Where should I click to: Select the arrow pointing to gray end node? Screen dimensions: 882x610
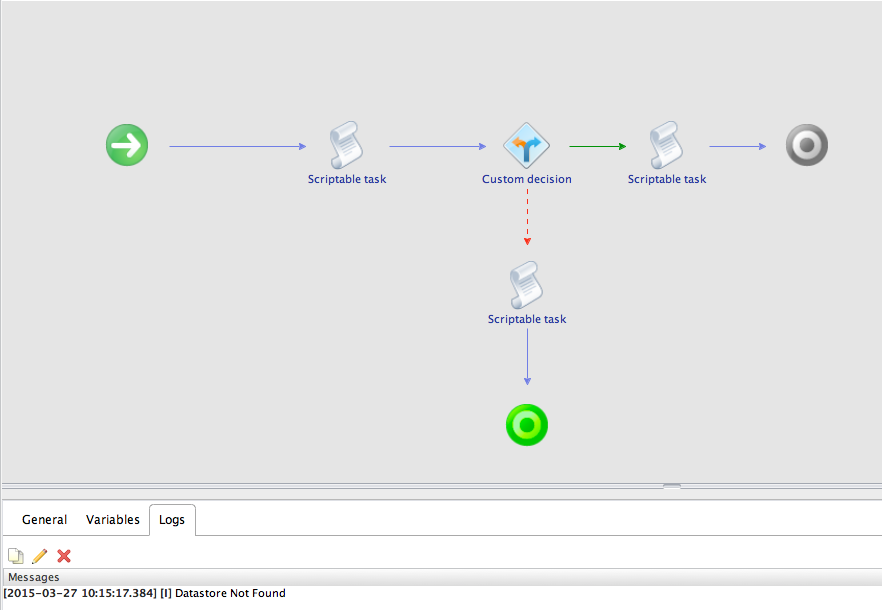point(737,147)
